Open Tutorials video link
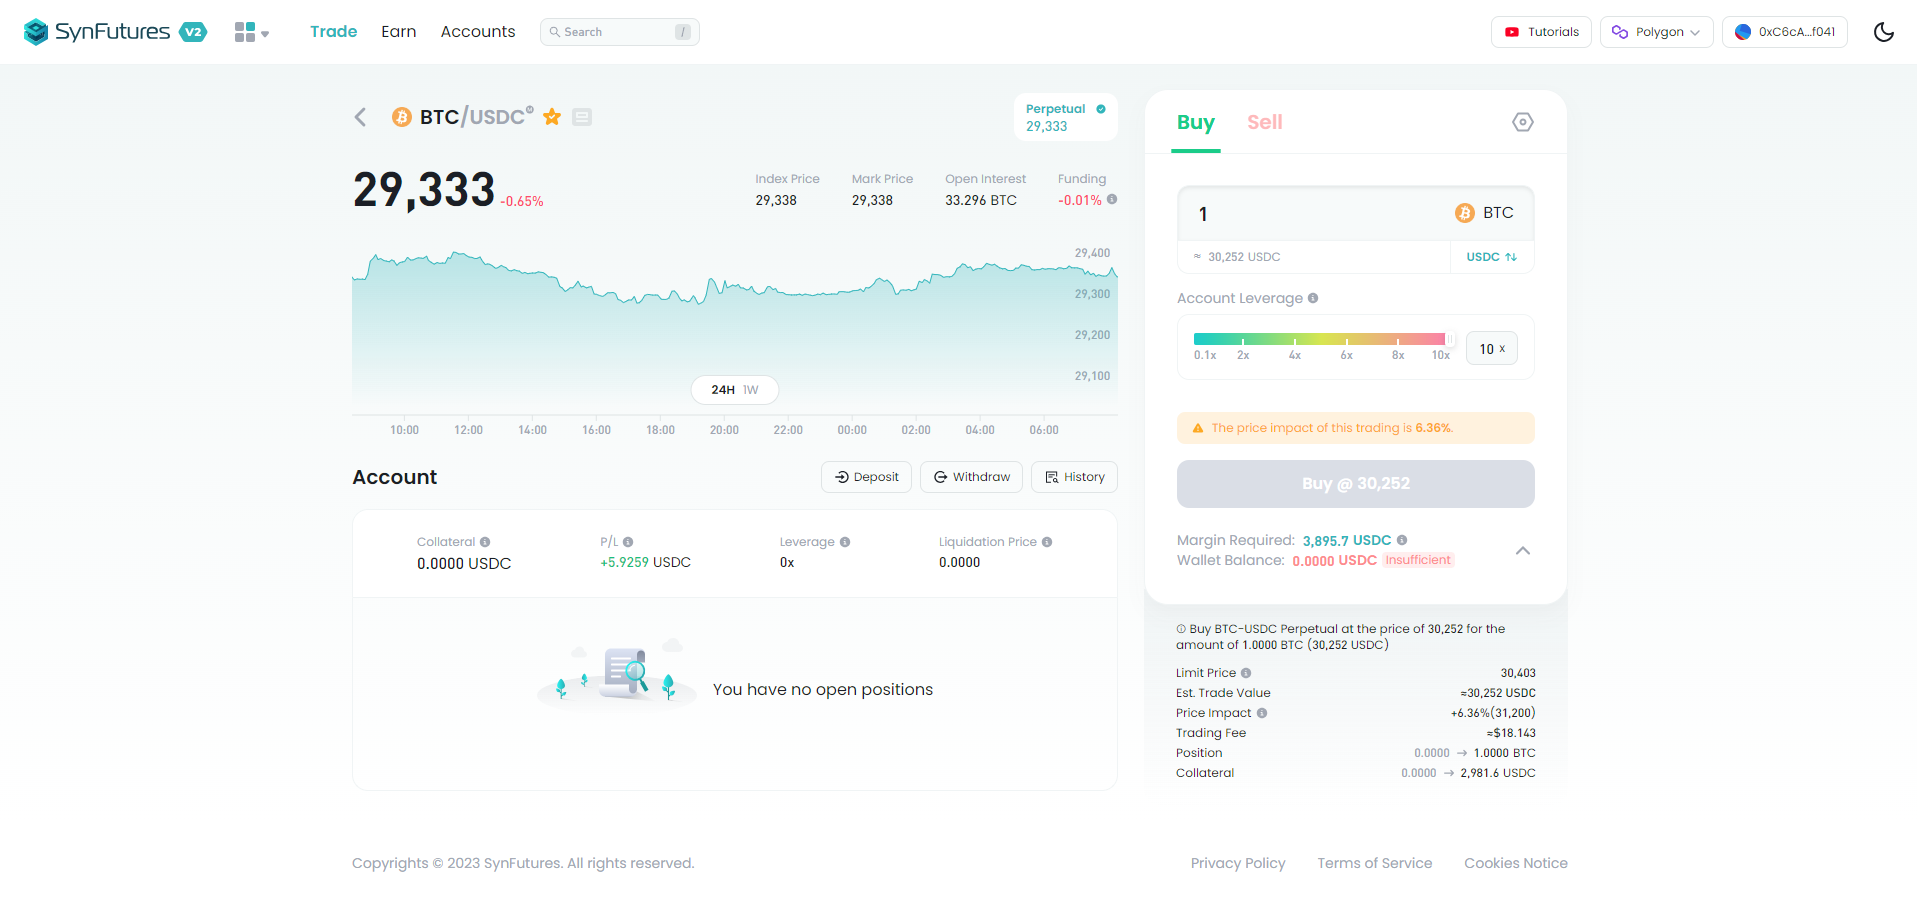 [x=1541, y=32]
